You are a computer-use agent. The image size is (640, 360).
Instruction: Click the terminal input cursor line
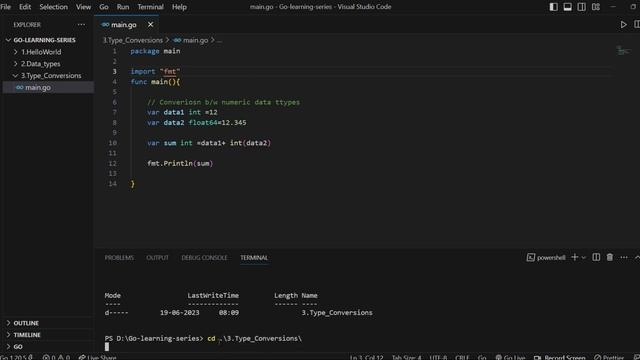click(x=107, y=347)
